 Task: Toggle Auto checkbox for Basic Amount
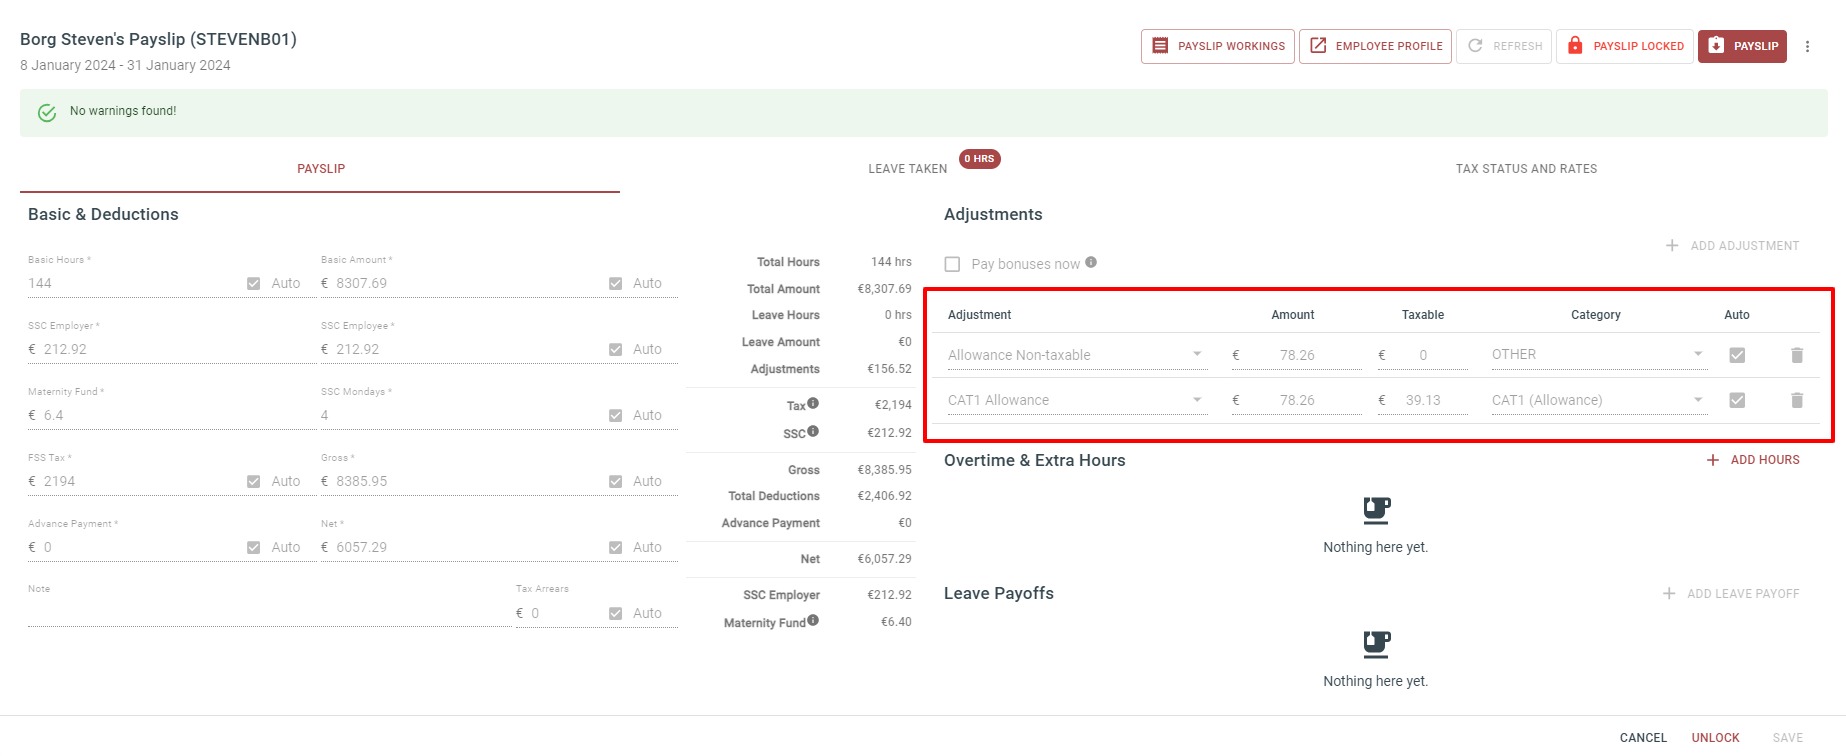coord(616,284)
